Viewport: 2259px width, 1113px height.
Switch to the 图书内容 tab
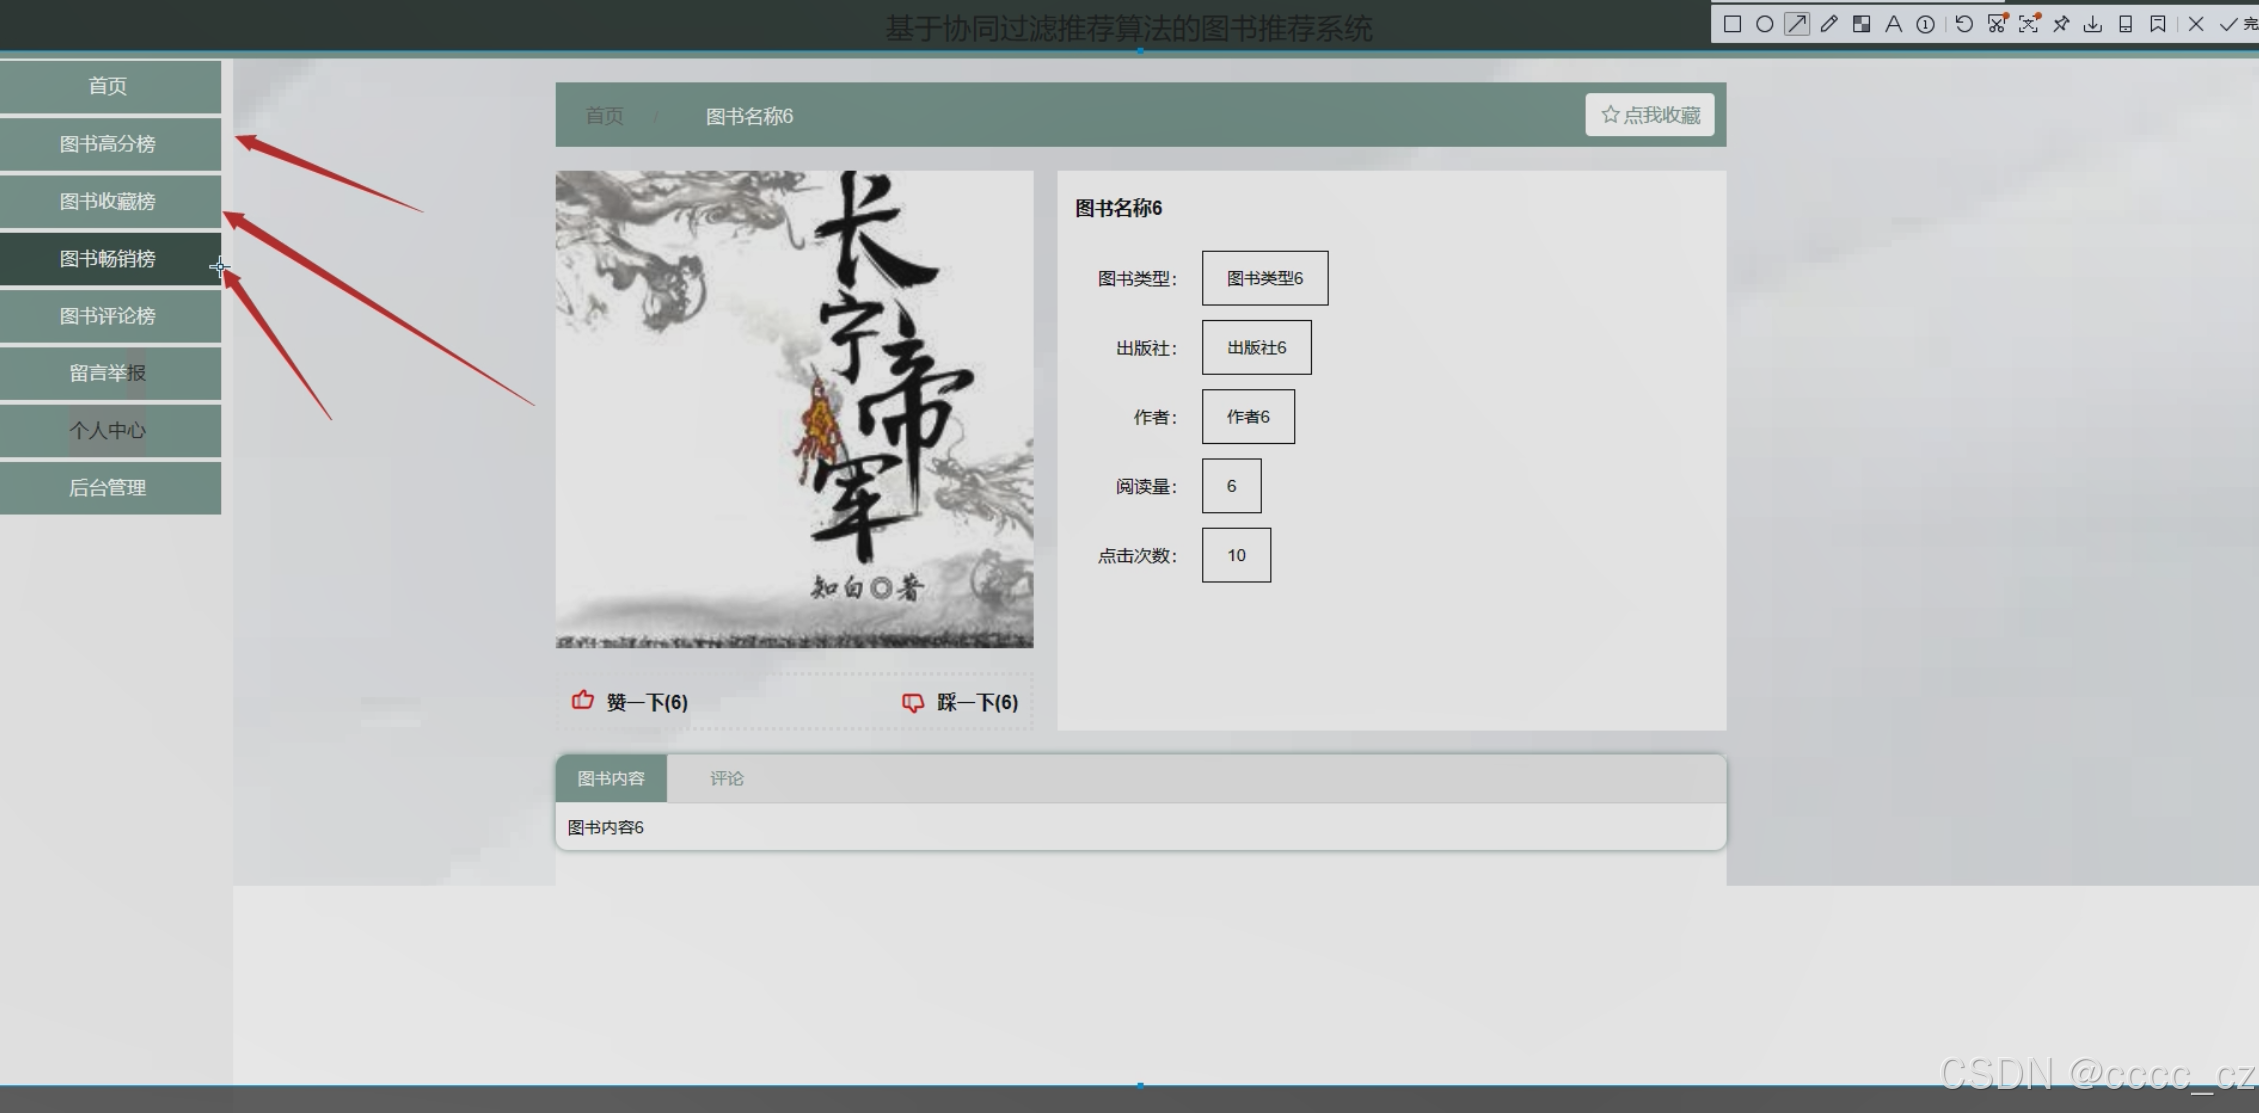tap(611, 778)
